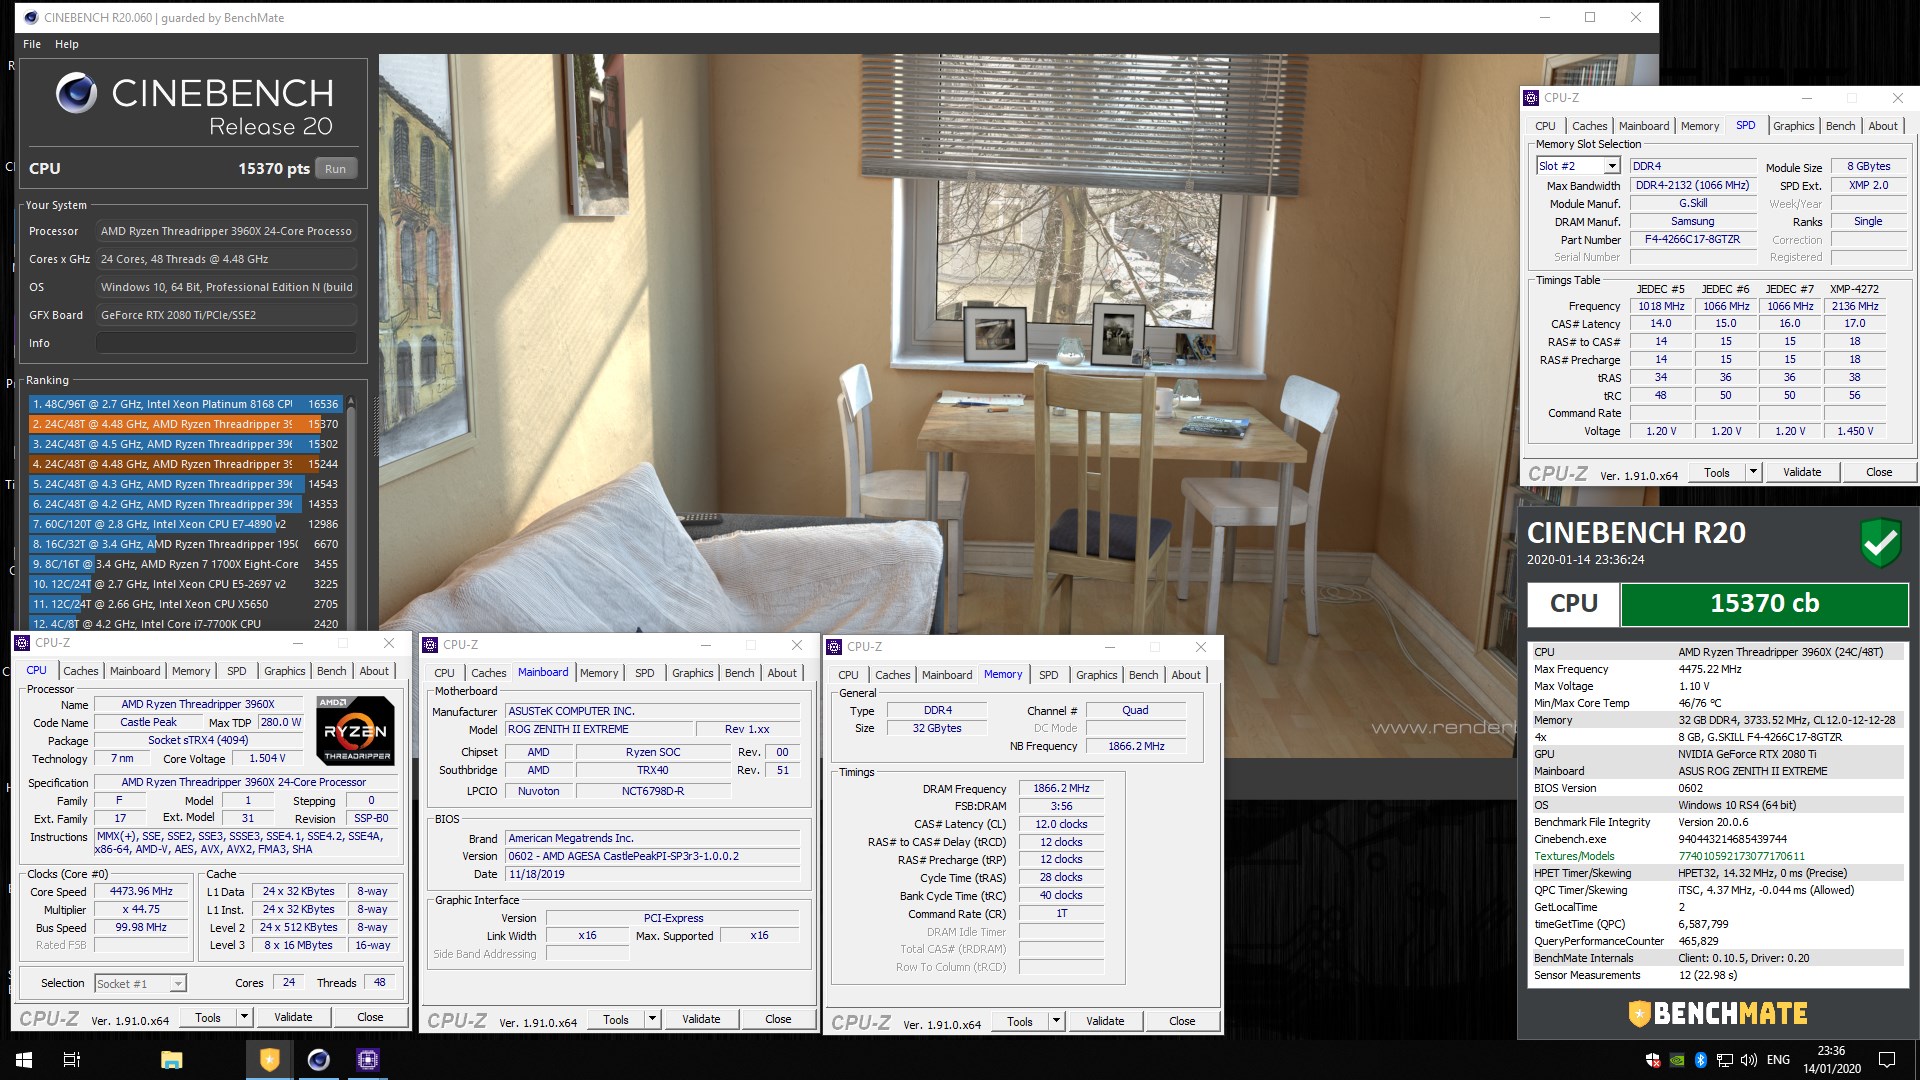Click Validate in the SPD CPU-Z window
The height and width of the screenshot is (1080, 1920).
pos(1802,472)
